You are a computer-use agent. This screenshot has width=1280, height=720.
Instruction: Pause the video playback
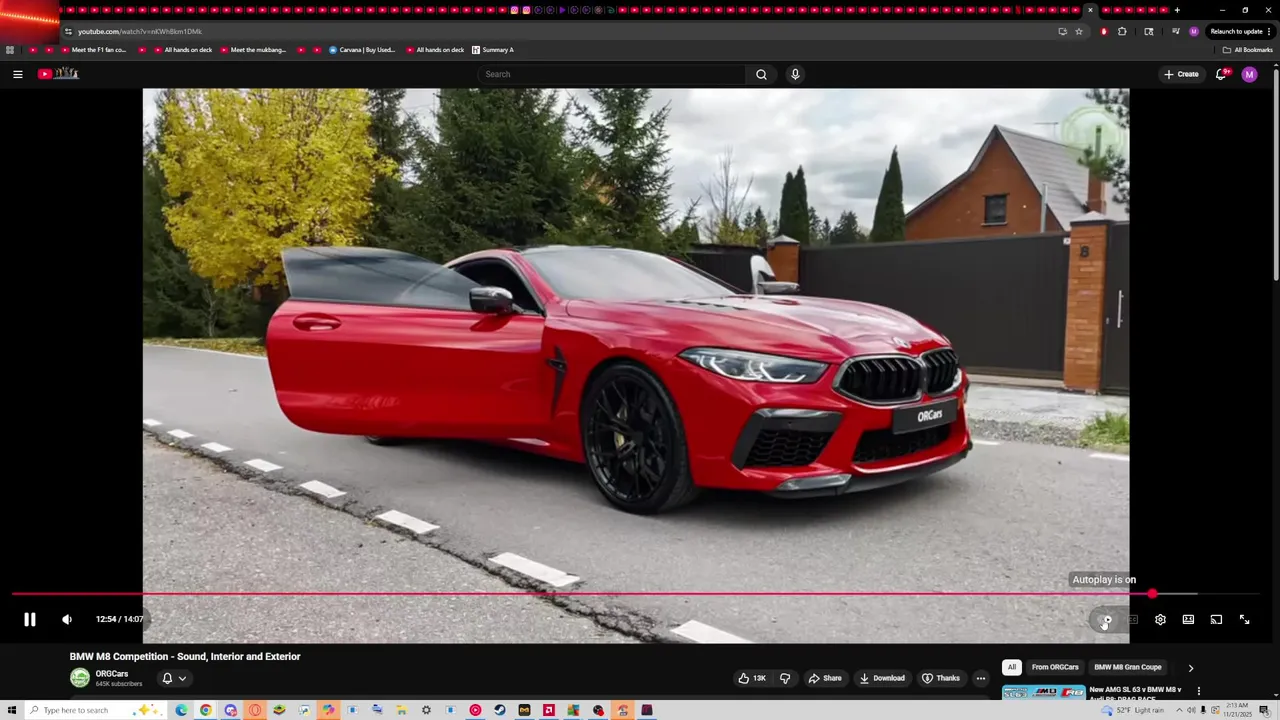click(x=30, y=619)
